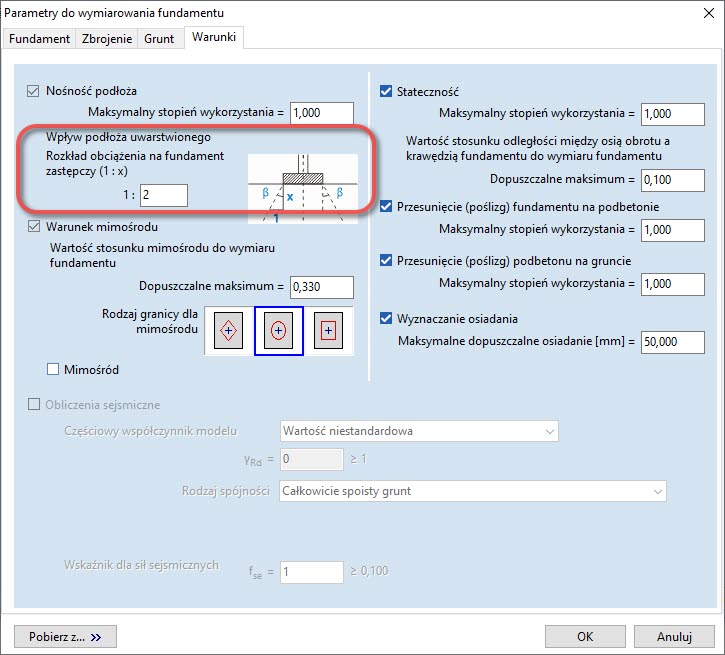Enable the Mimośród checkbox
Screen dimensions: 725x655
coord(54,370)
